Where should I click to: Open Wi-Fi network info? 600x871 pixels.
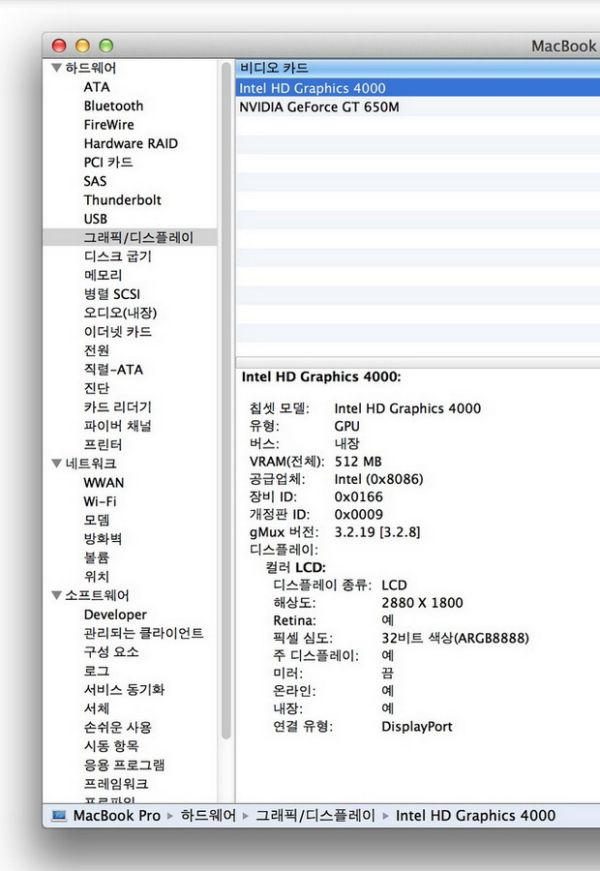point(100,502)
